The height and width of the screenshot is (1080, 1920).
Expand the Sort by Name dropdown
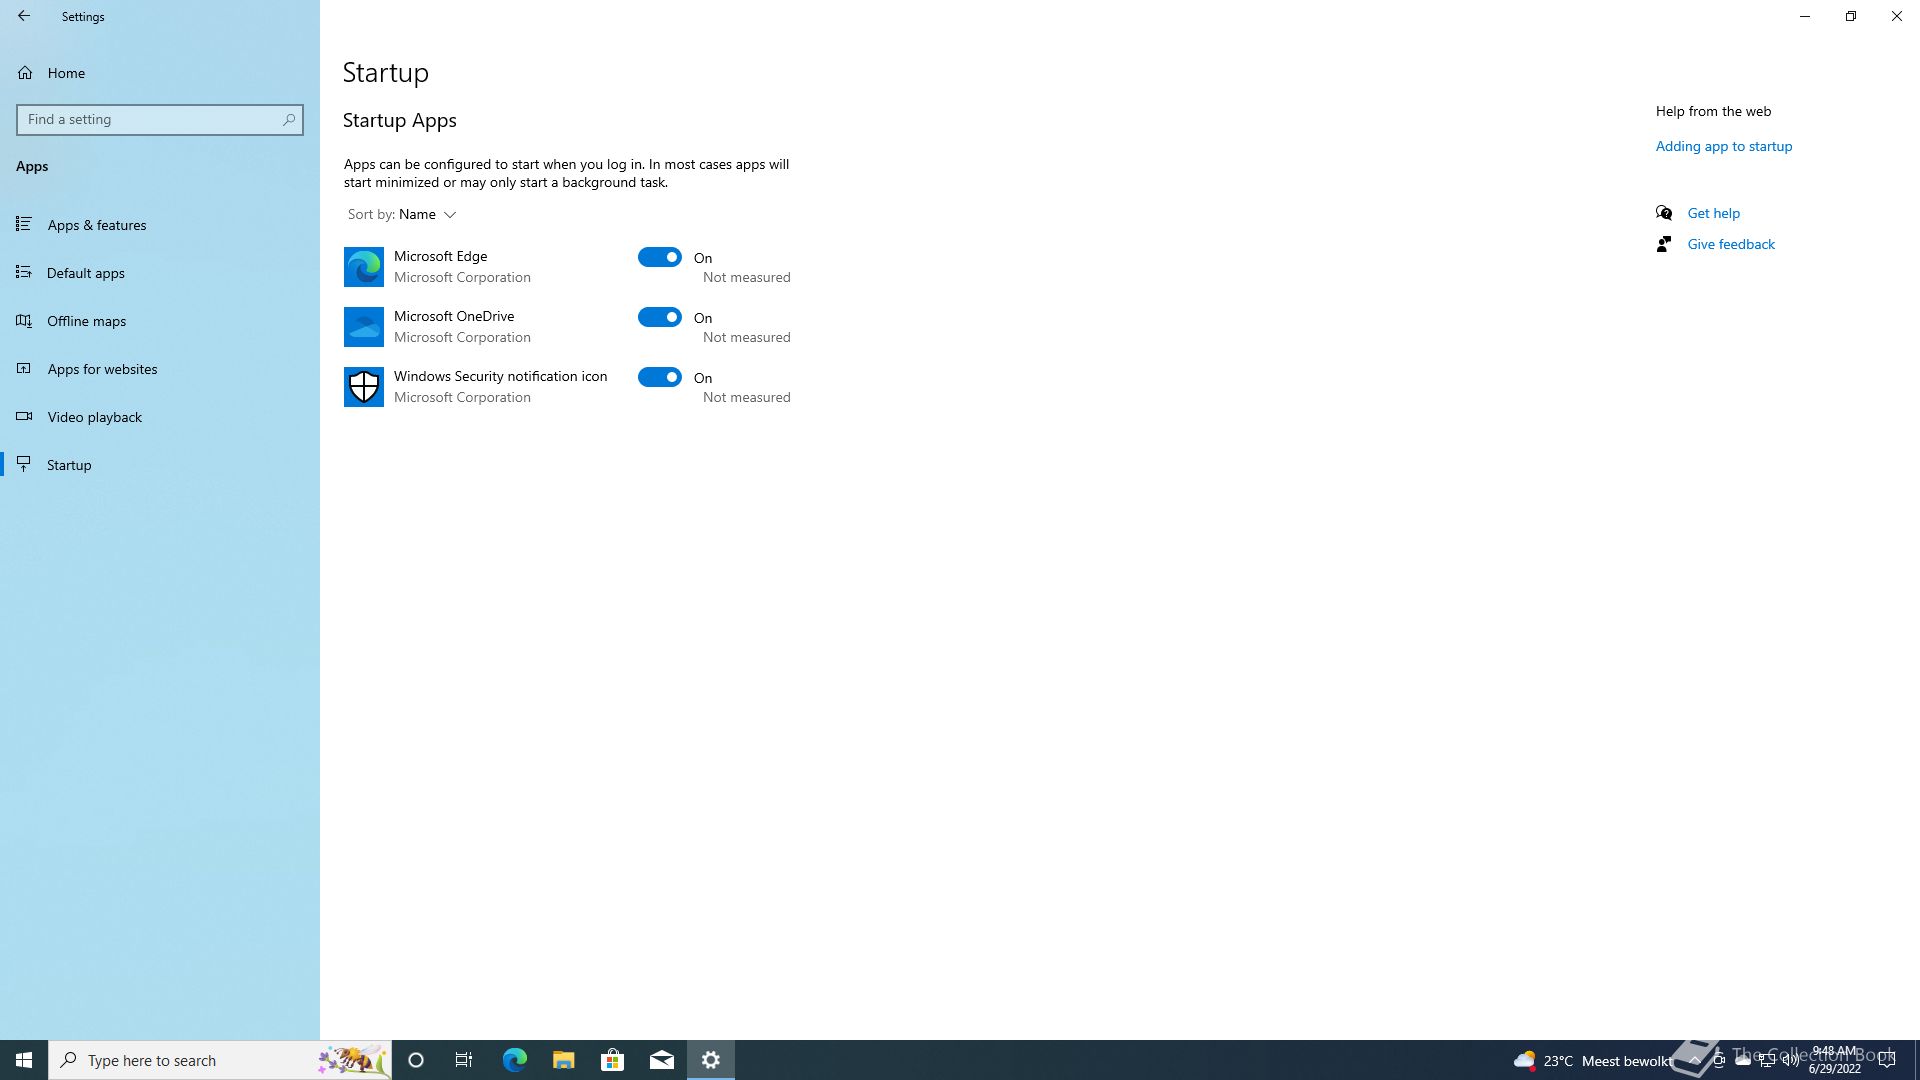[x=402, y=215]
